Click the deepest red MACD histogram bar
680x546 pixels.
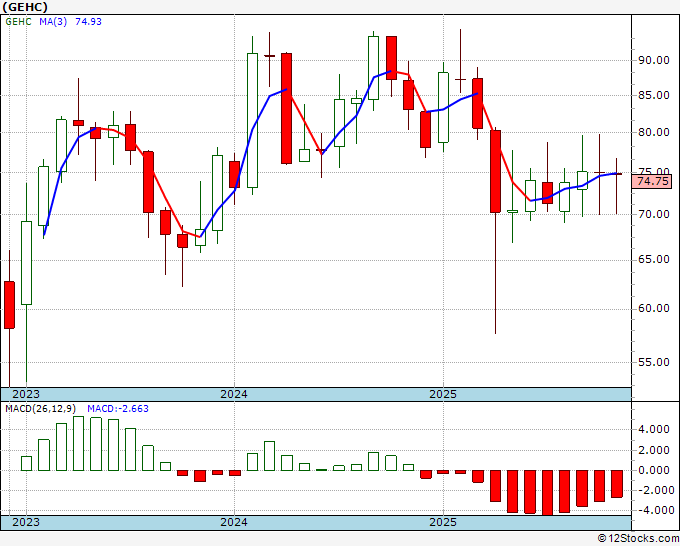click(x=547, y=493)
